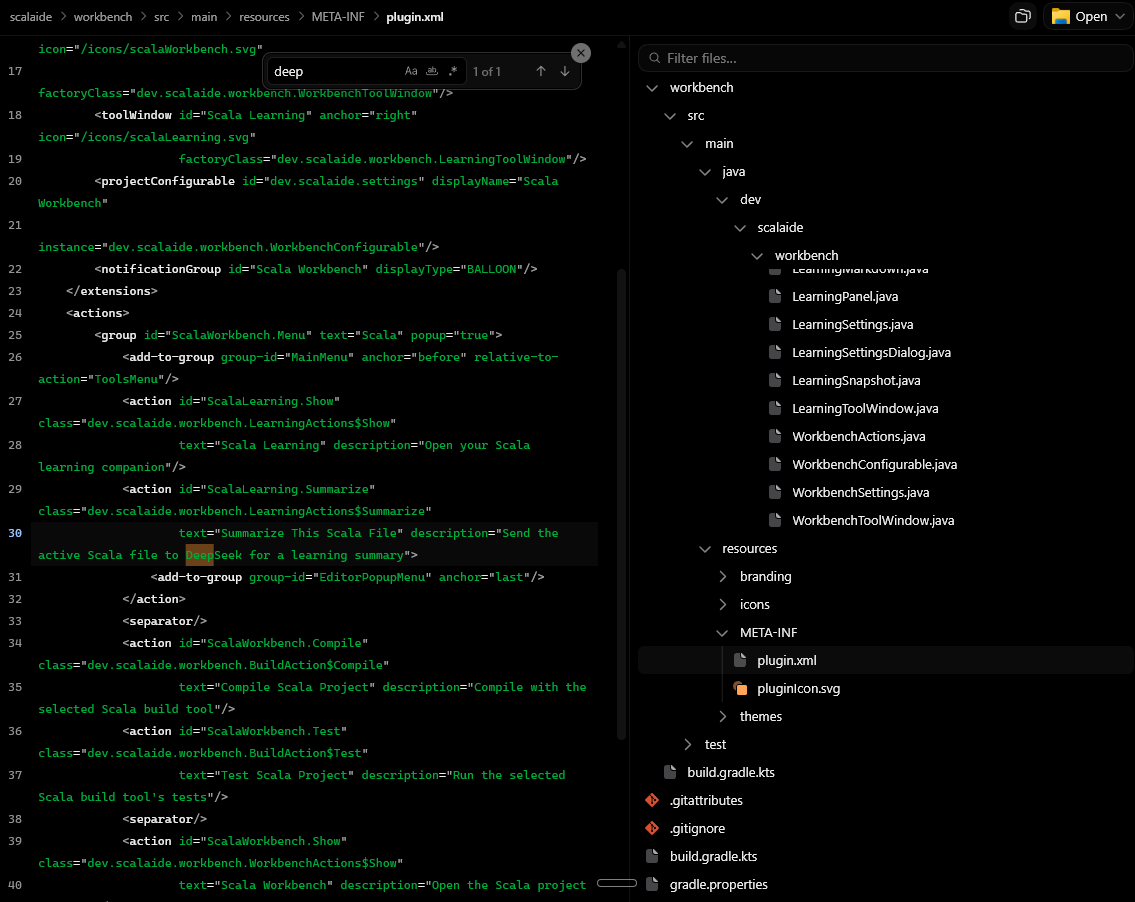Expand the icons folder

coord(722,604)
